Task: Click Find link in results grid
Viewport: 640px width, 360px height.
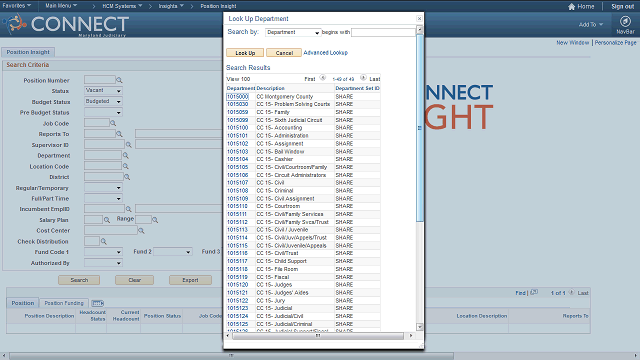Action: coord(520,293)
